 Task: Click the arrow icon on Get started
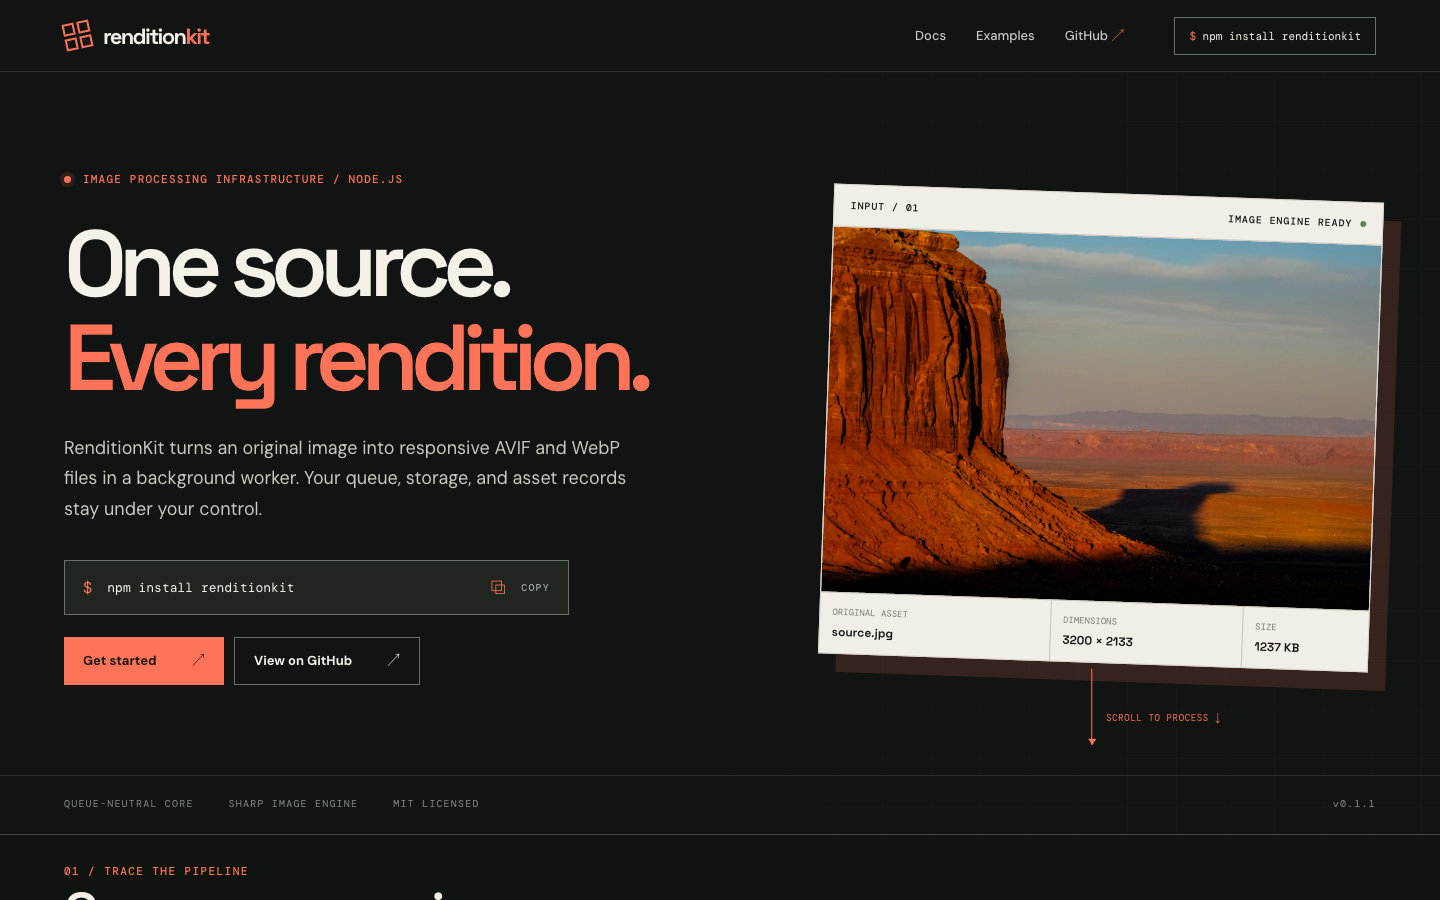coord(198,660)
